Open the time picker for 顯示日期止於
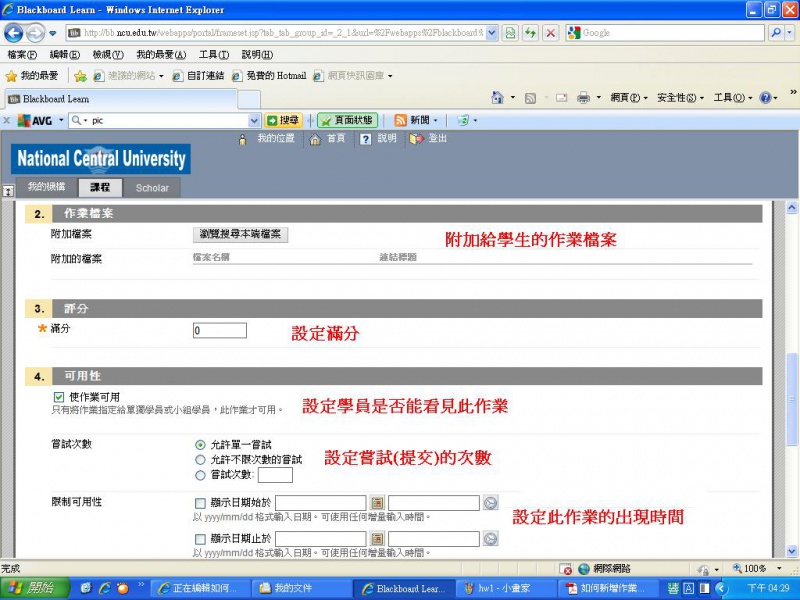Image resolution: width=800 pixels, height=600 pixels. [x=490, y=539]
